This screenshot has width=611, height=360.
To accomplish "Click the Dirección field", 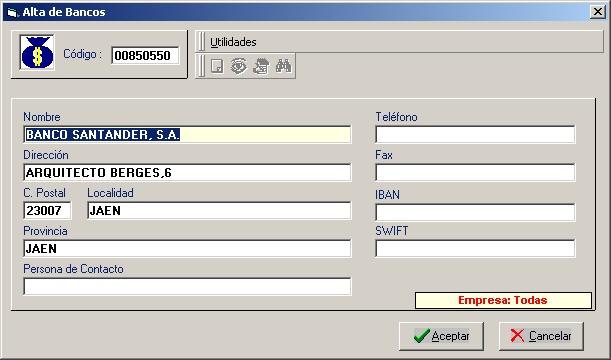I will pyautogui.click(x=187, y=173).
